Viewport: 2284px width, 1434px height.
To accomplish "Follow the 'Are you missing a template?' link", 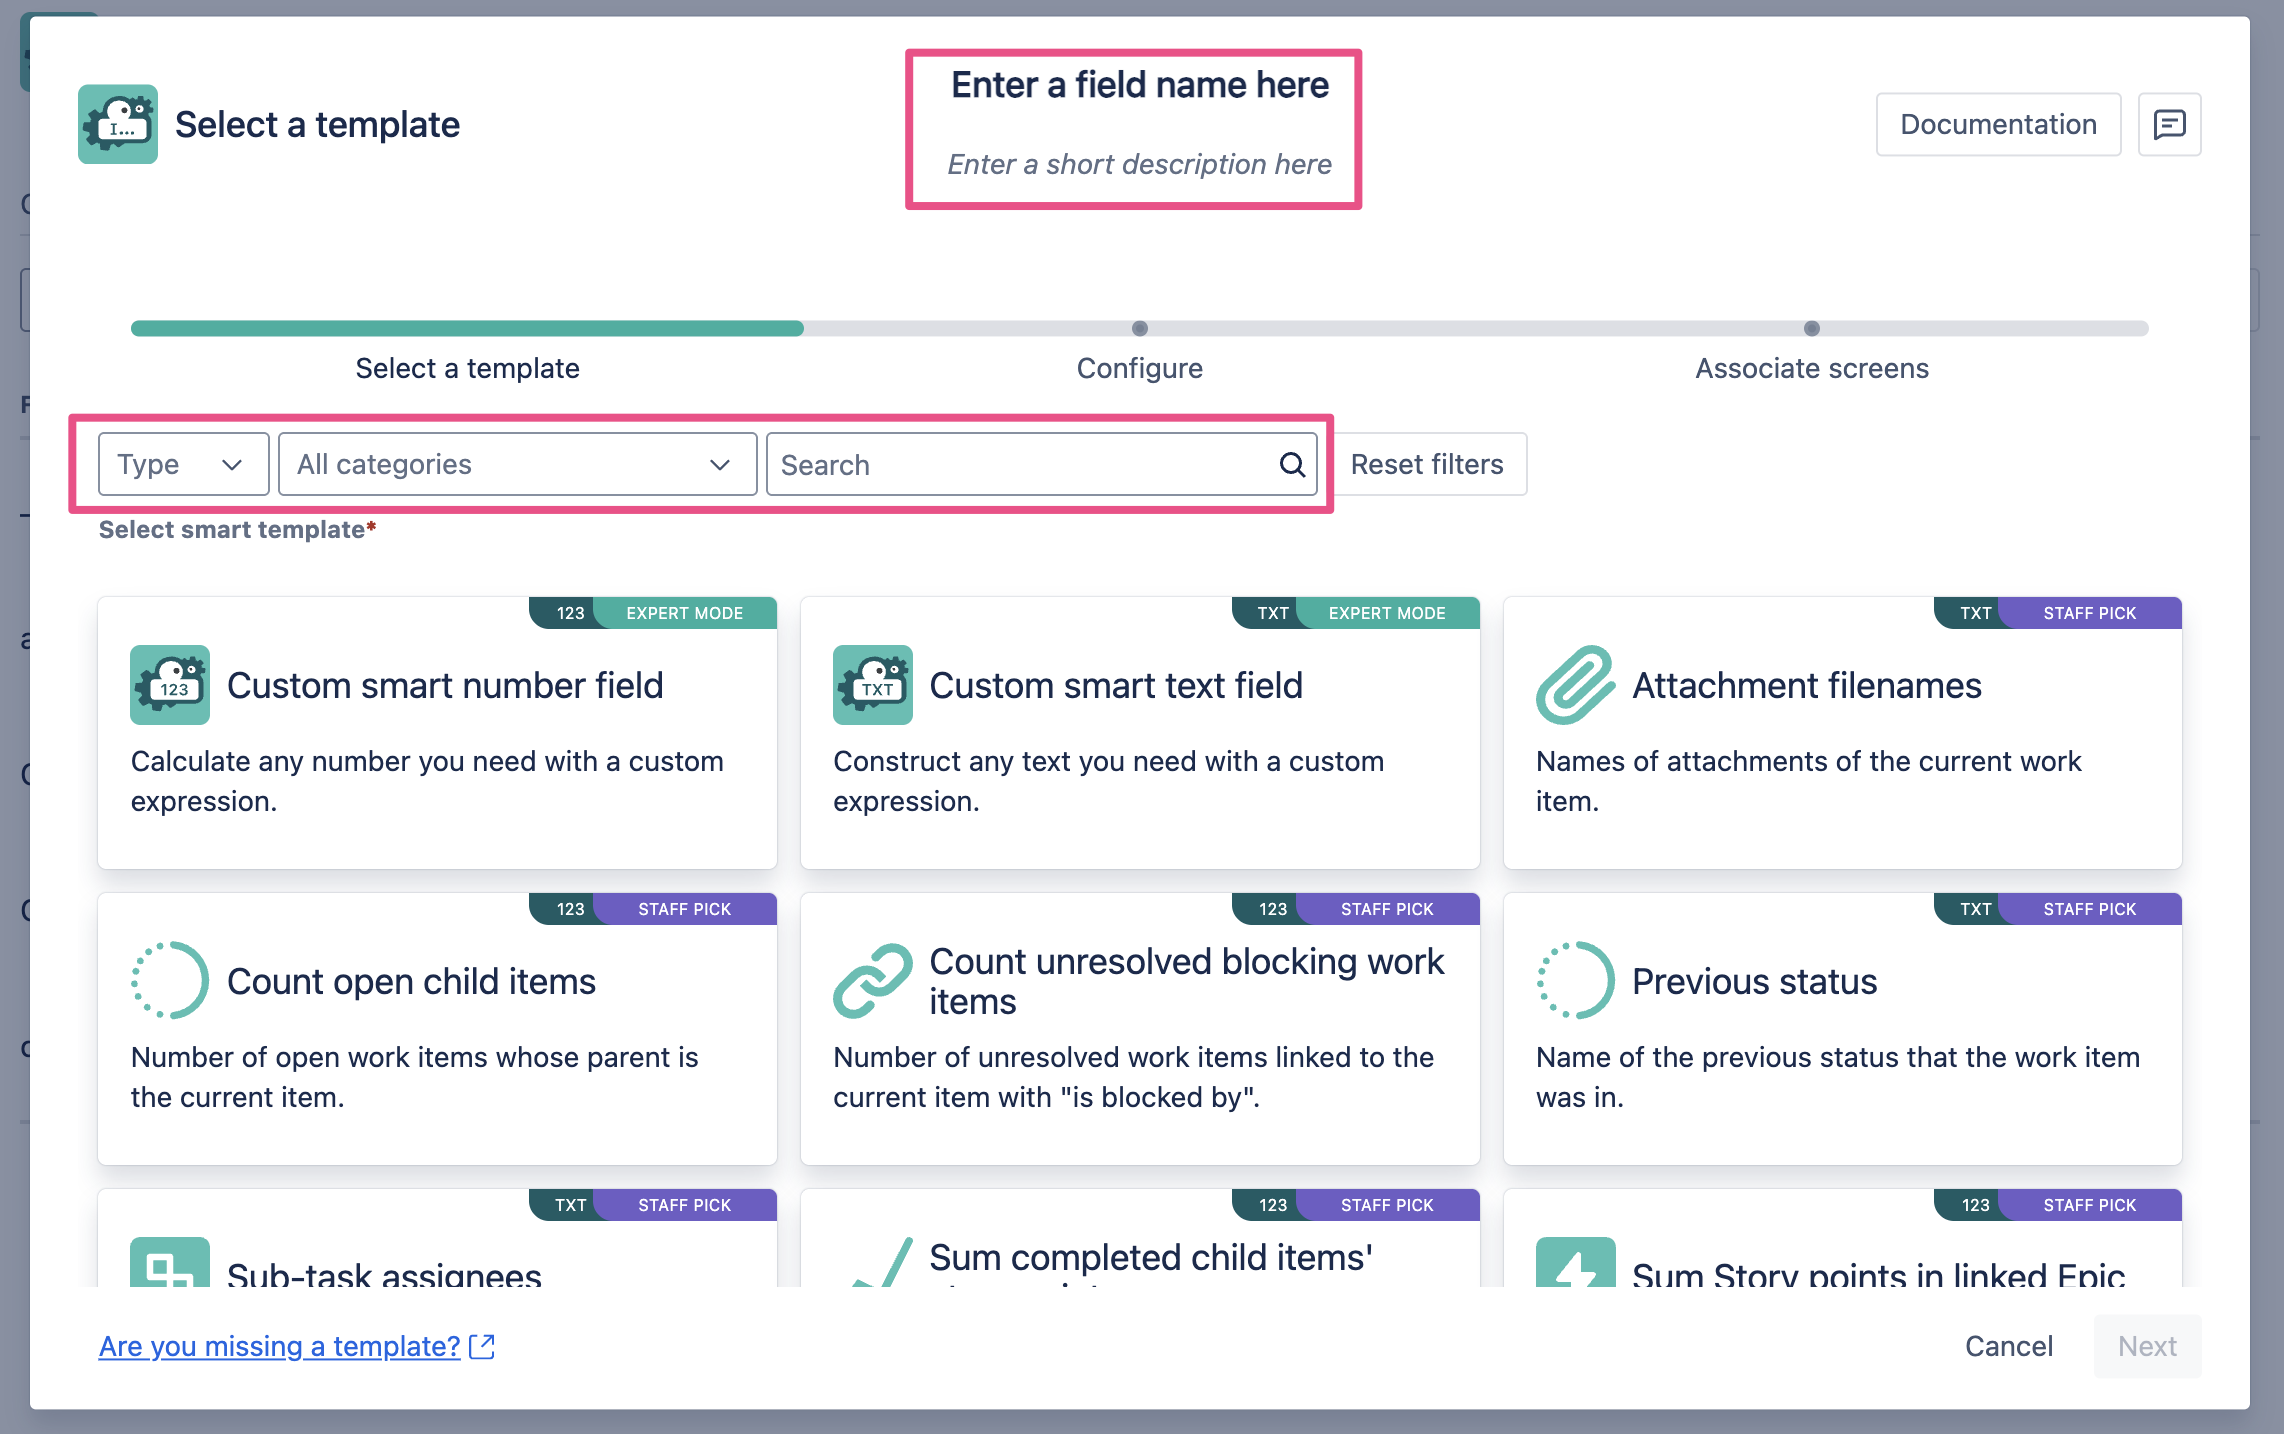I will click(280, 1346).
